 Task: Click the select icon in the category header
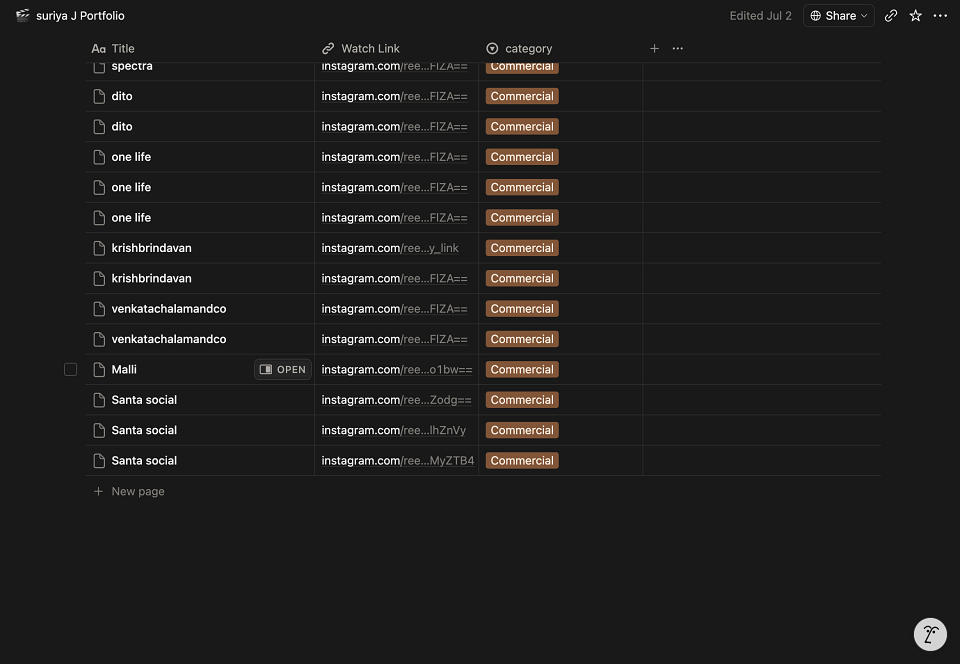click(492, 48)
